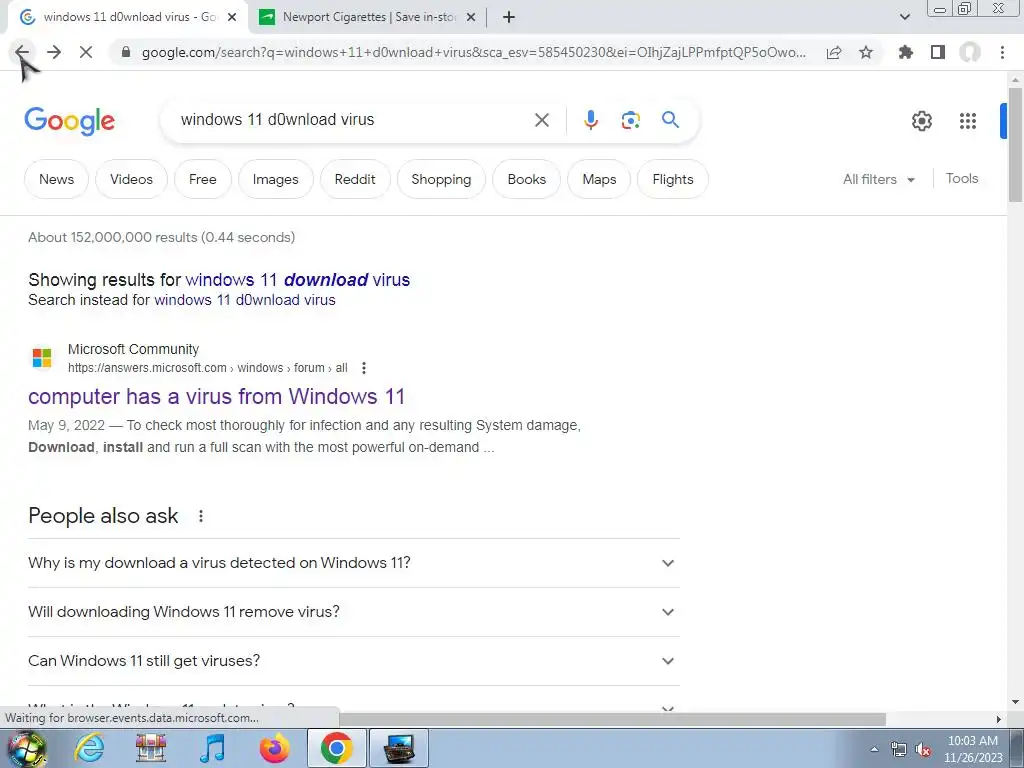Switch to the Newport Cigarettes tab
The image size is (1024, 768).
pos(368,17)
